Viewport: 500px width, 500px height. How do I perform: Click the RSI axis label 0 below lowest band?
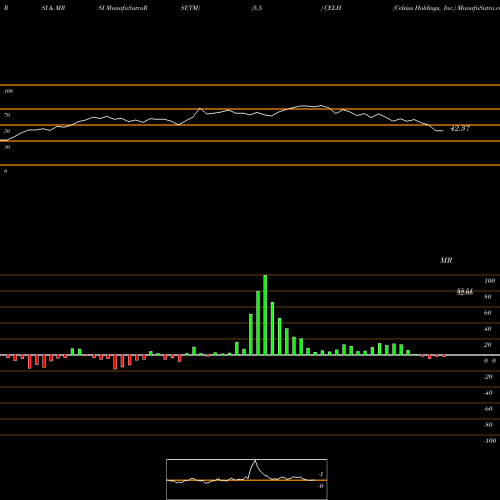5,171
